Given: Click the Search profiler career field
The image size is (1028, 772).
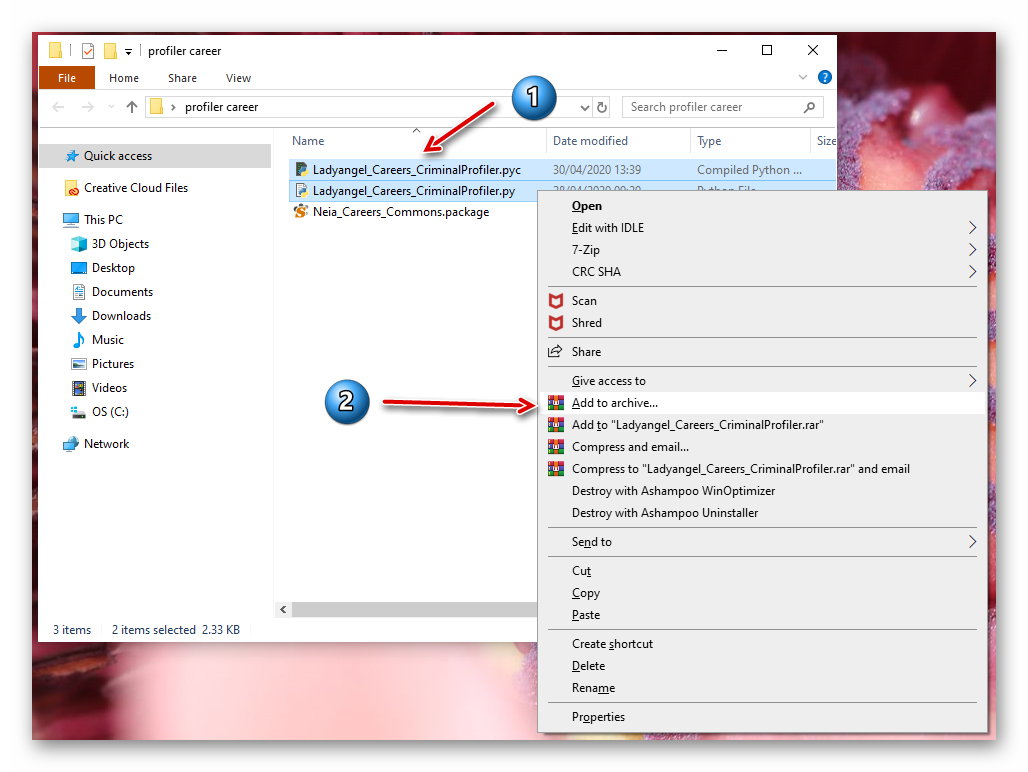Looking at the screenshot, I should pyautogui.click(x=710, y=107).
